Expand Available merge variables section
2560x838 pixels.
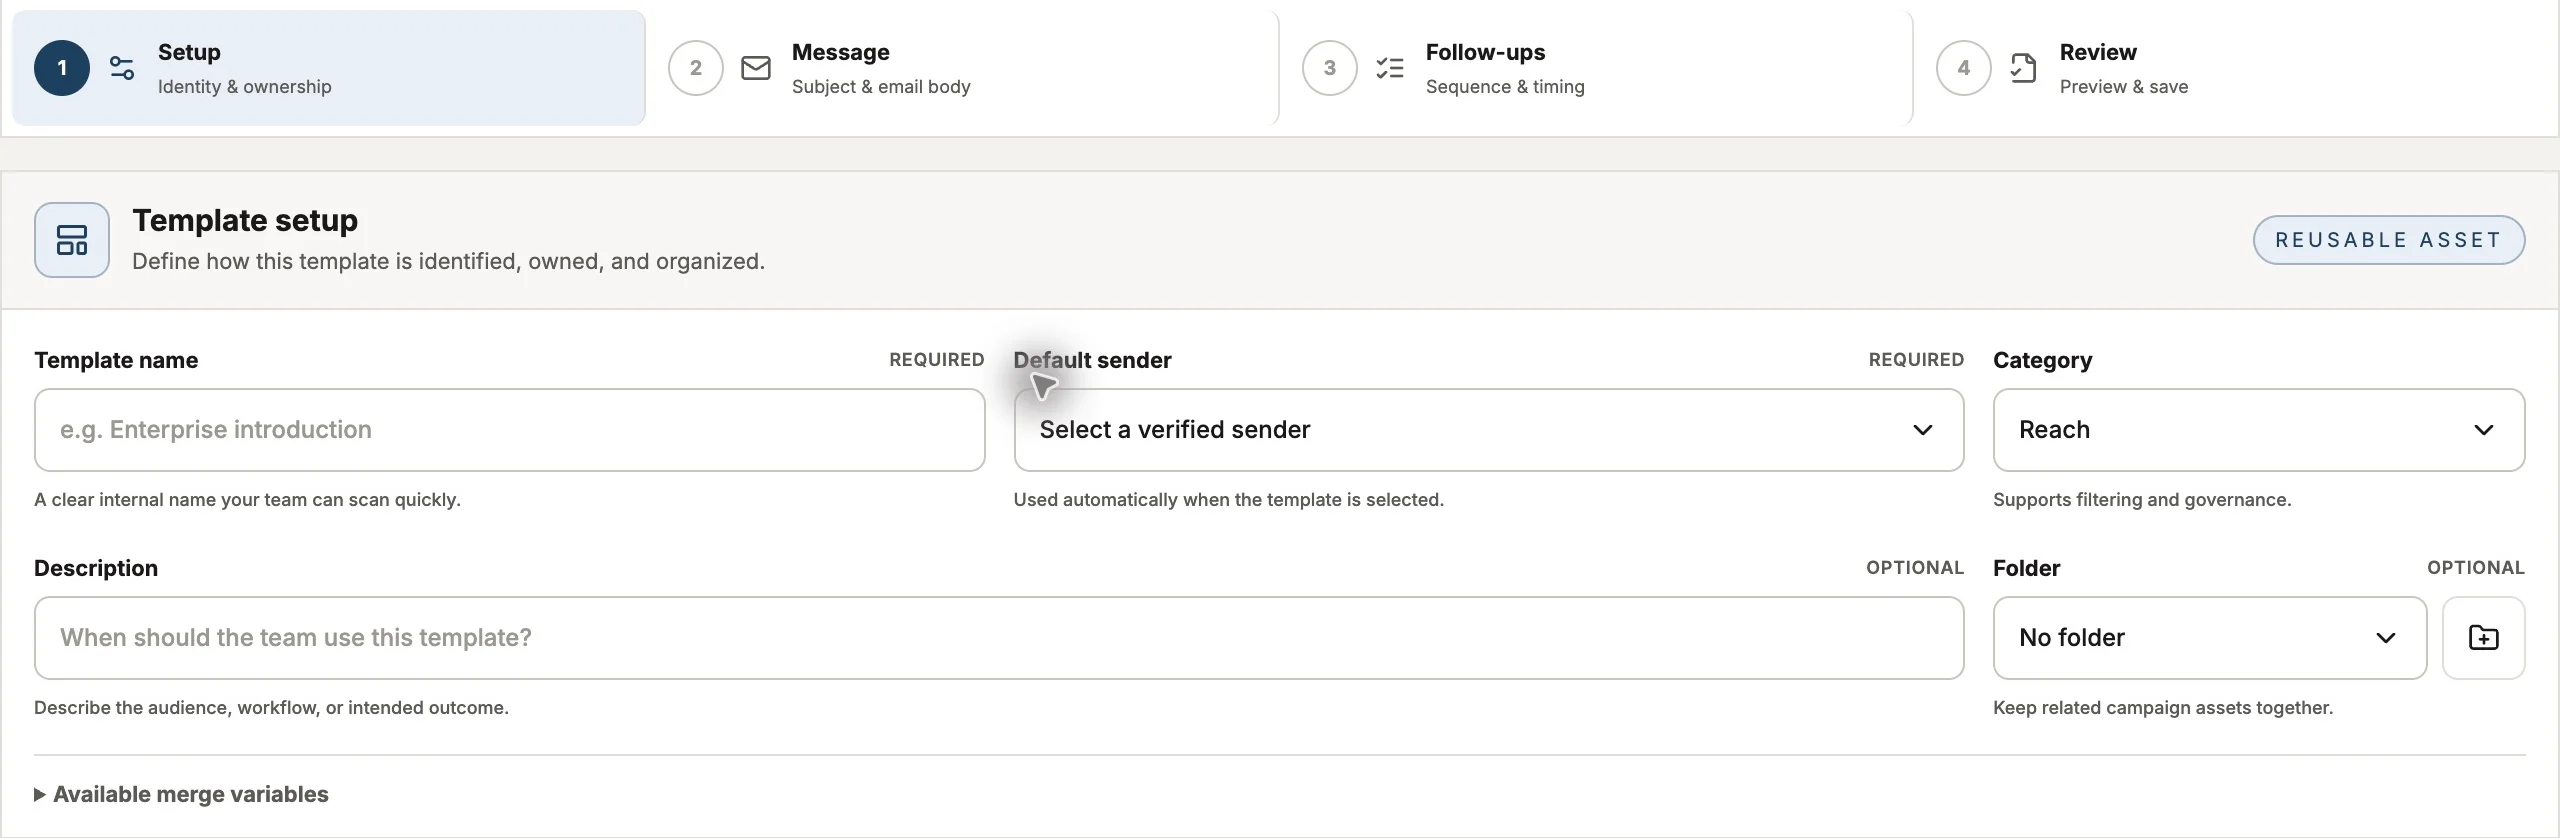[x=182, y=794]
